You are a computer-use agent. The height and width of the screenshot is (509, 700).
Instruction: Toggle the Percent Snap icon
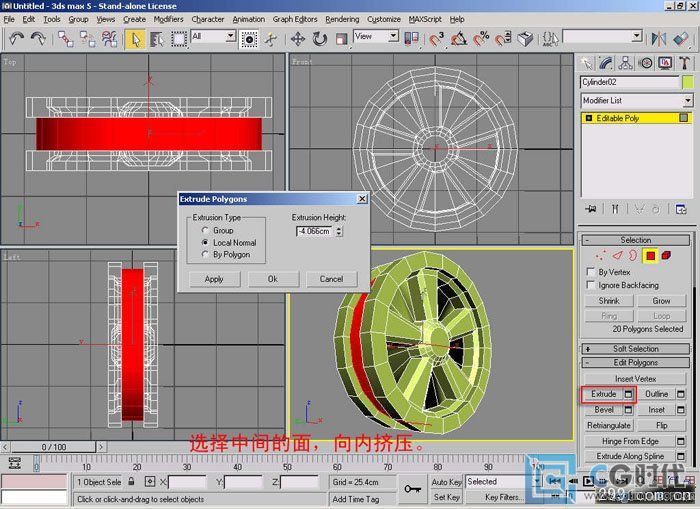click(x=481, y=39)
